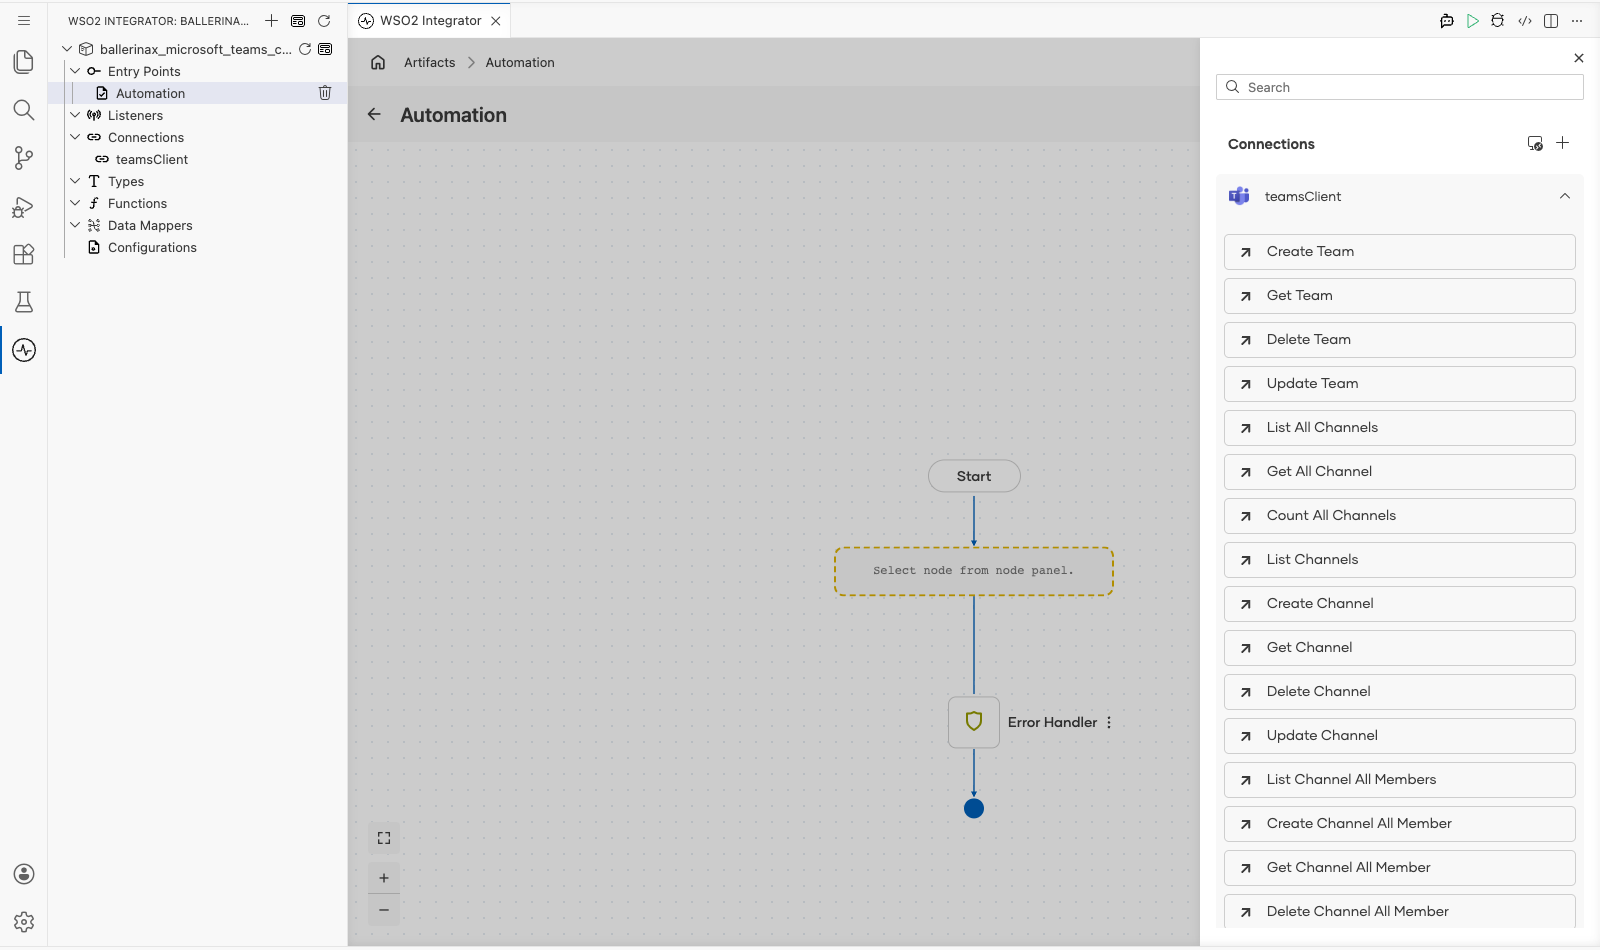Split editor layout icon

[1551, 20]
